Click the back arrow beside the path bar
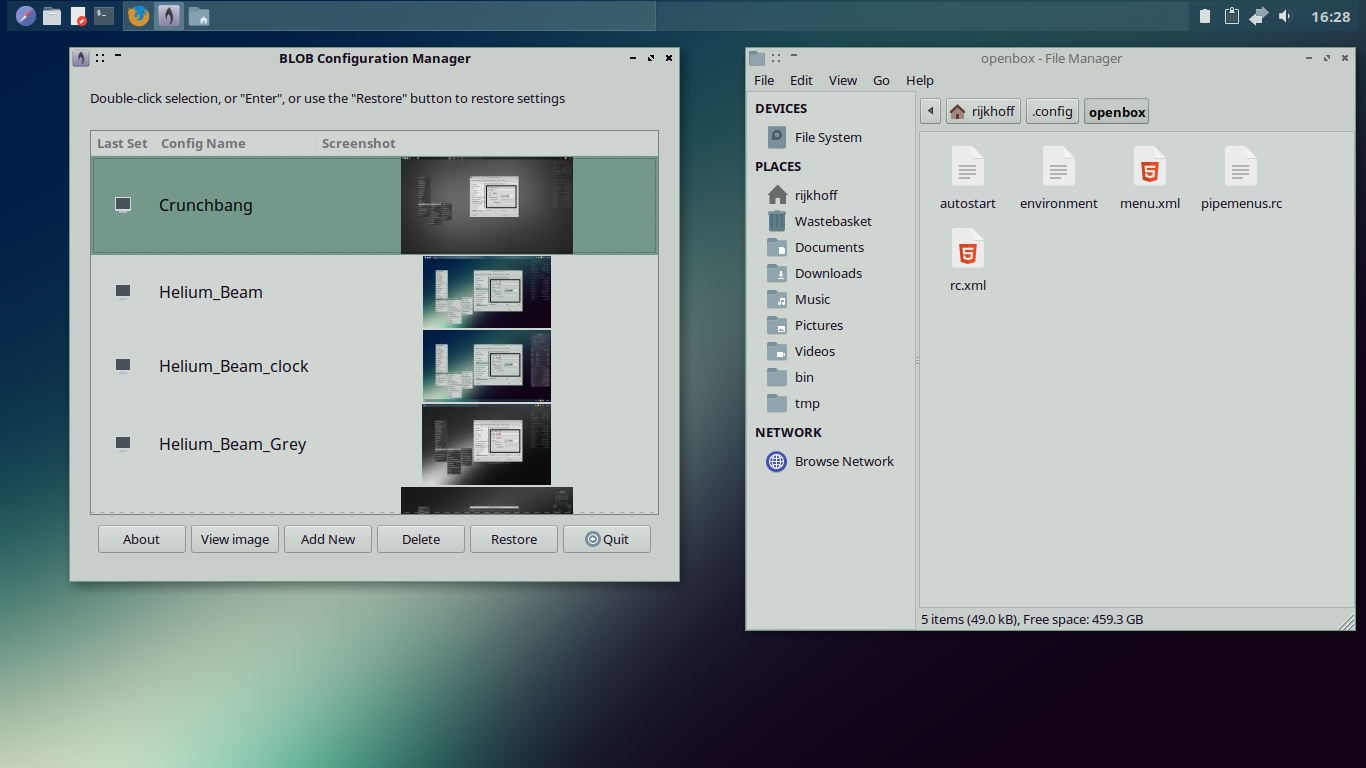1366x768 pixels. tap(931, 111)
